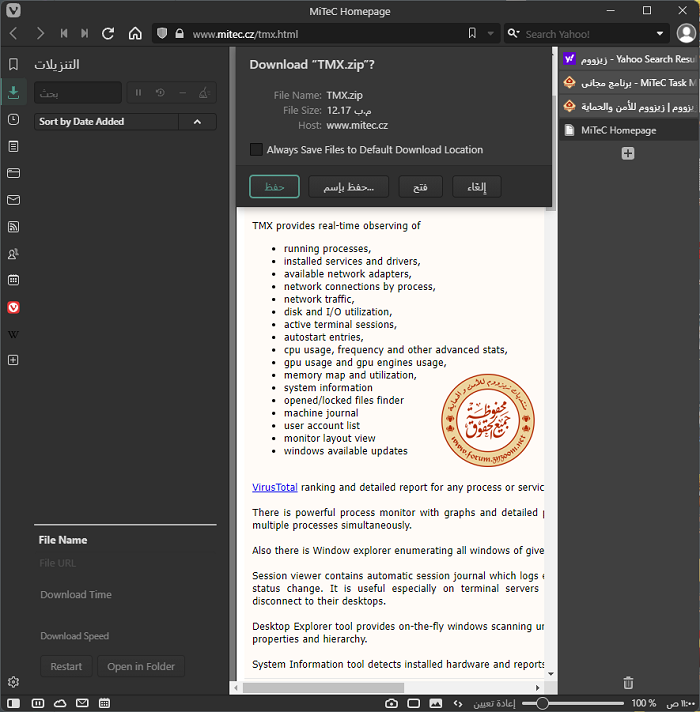Open a new tab with plus button
The width and height of the screenshot is (700, 712).
point(628,153)
